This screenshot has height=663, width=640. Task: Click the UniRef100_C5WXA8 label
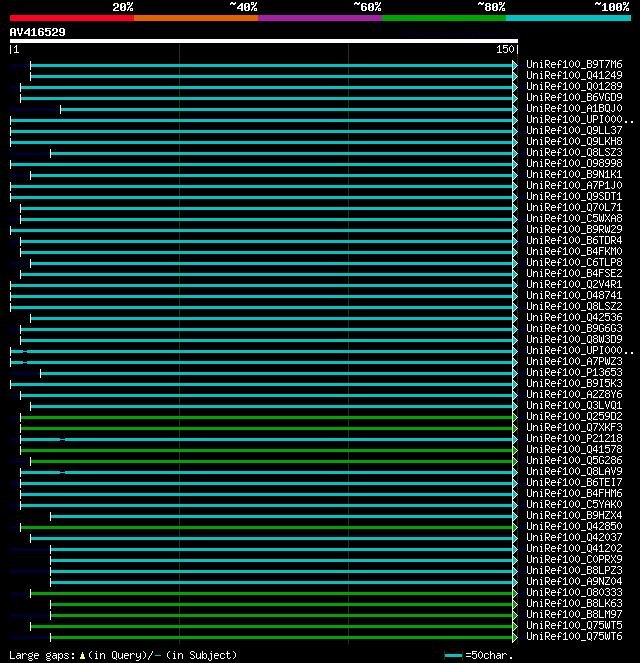coord(574,218)
